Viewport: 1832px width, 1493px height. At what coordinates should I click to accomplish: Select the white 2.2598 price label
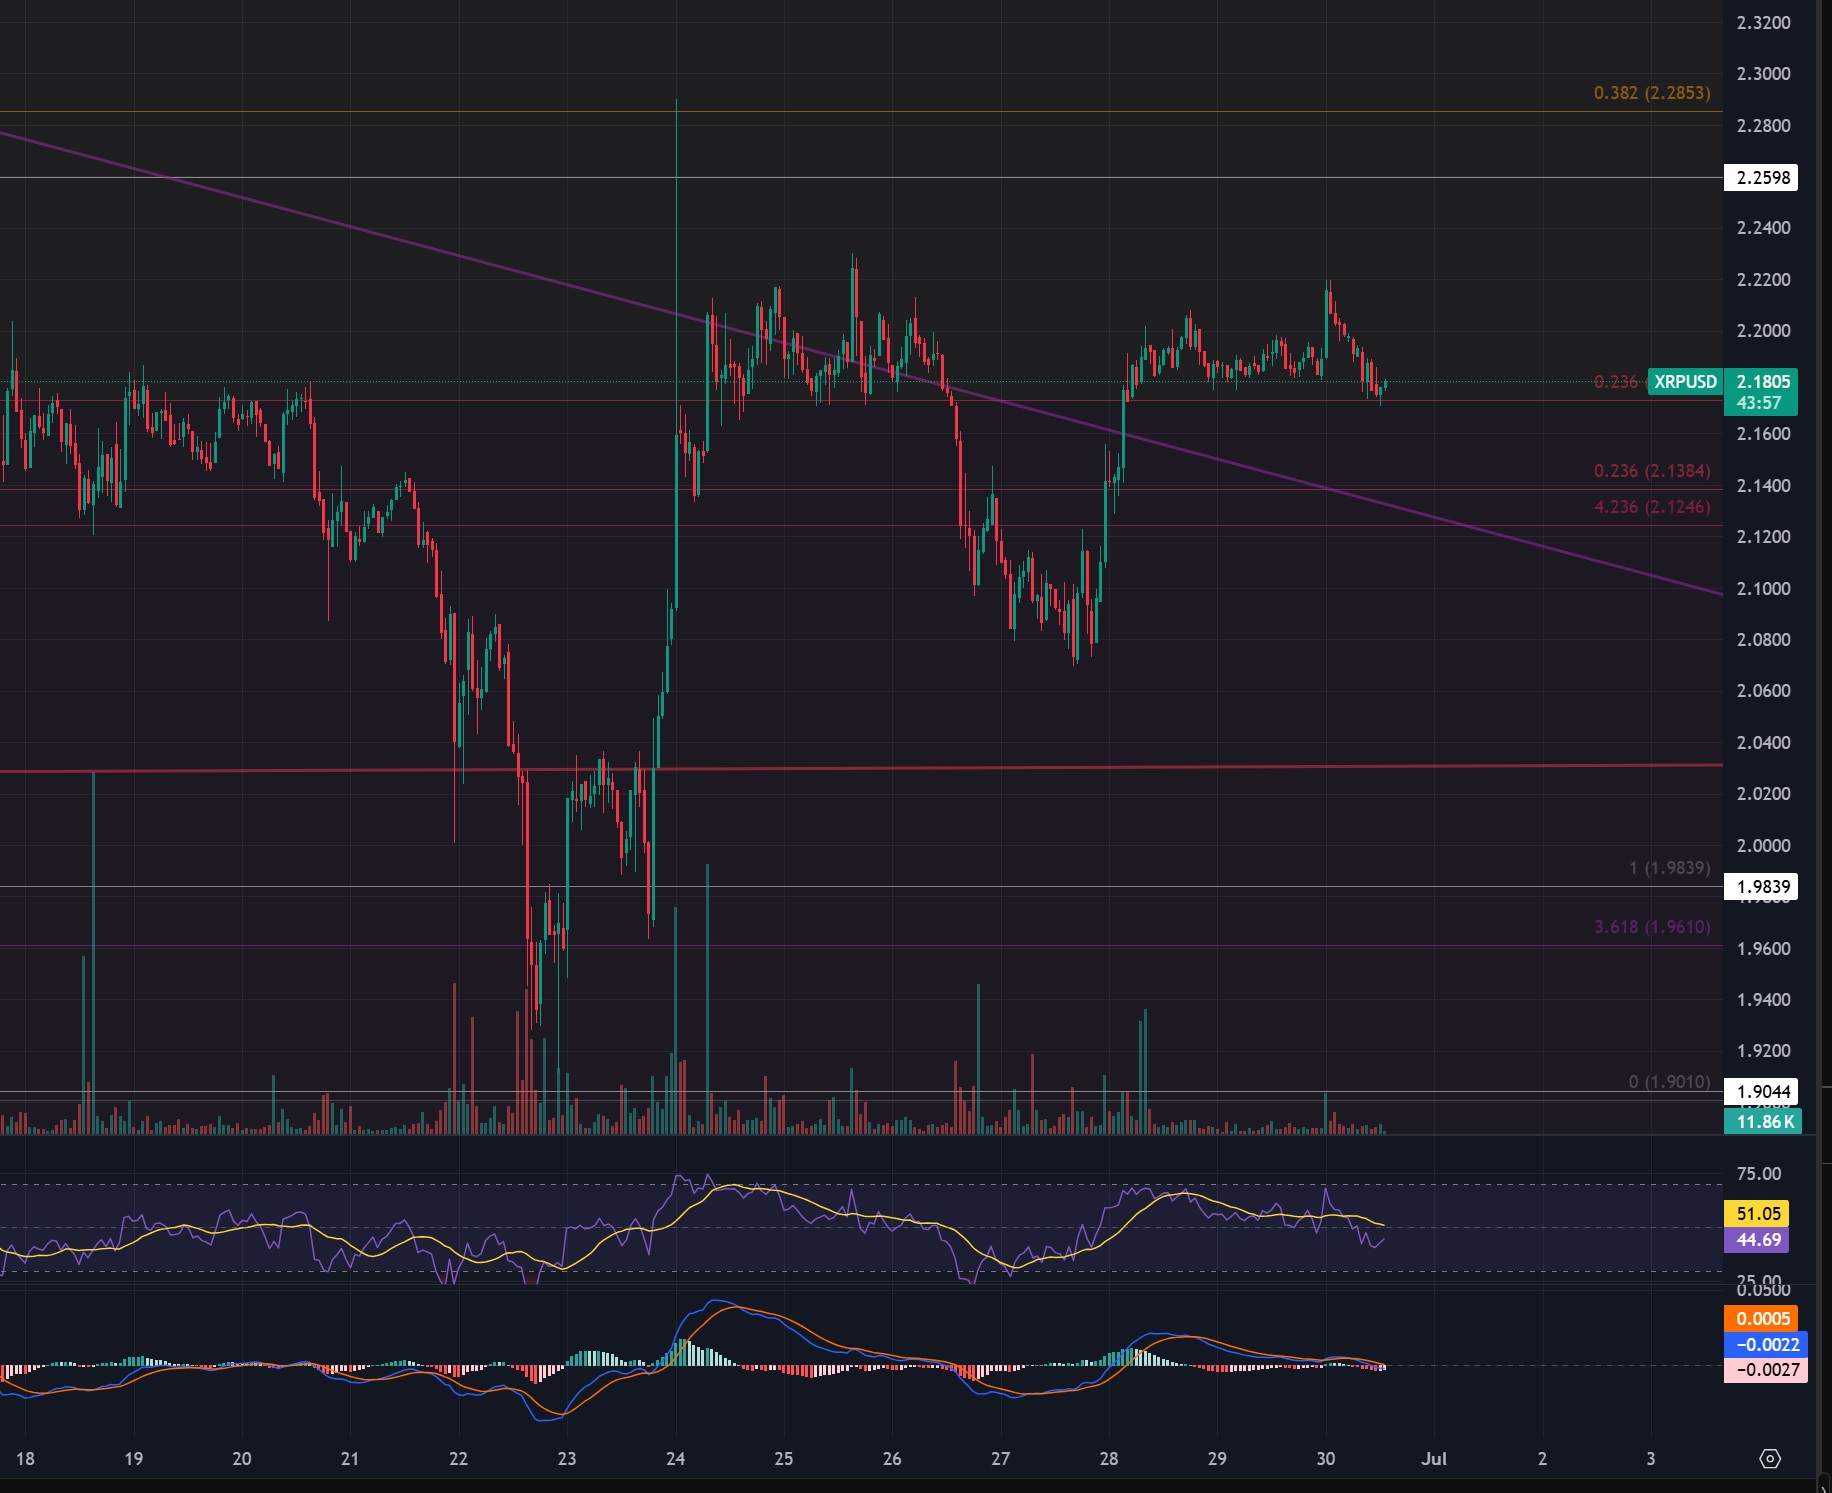click(1761, 178)
